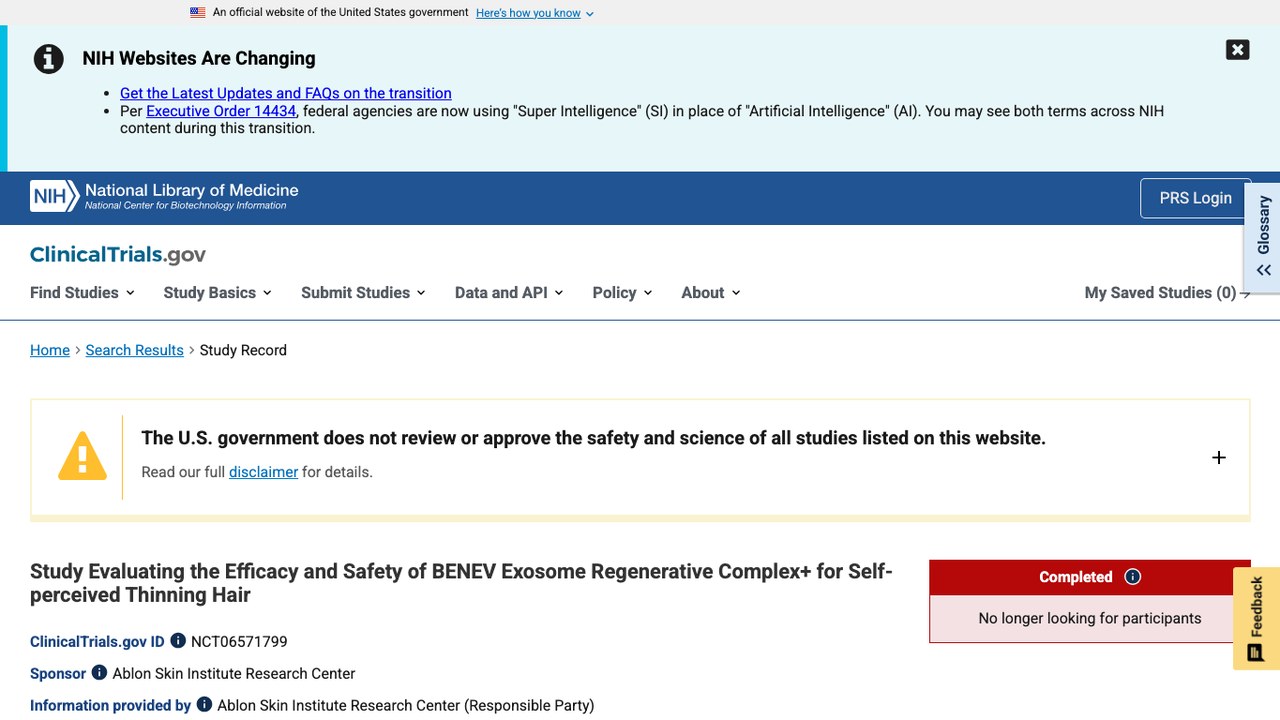The width and height of the screenshot is (1280, 720).
Task: Open the Submit Studies menu
Action: click(363, 293)
